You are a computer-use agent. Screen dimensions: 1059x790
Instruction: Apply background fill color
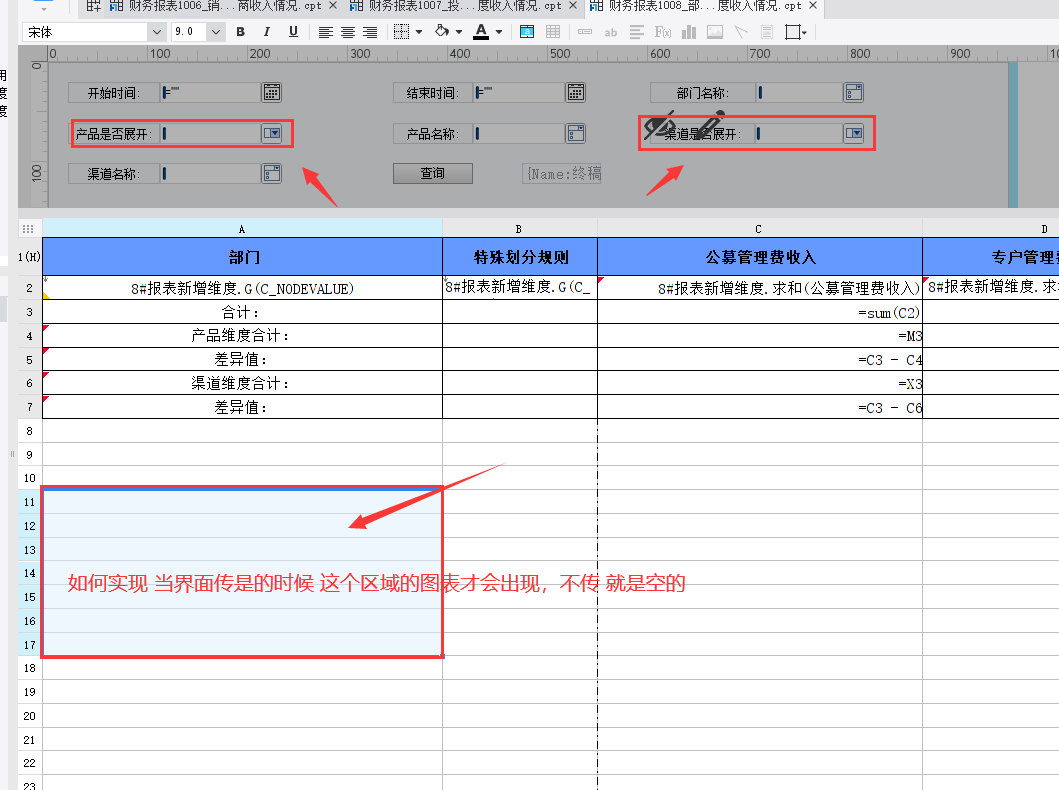click(442, 31)
